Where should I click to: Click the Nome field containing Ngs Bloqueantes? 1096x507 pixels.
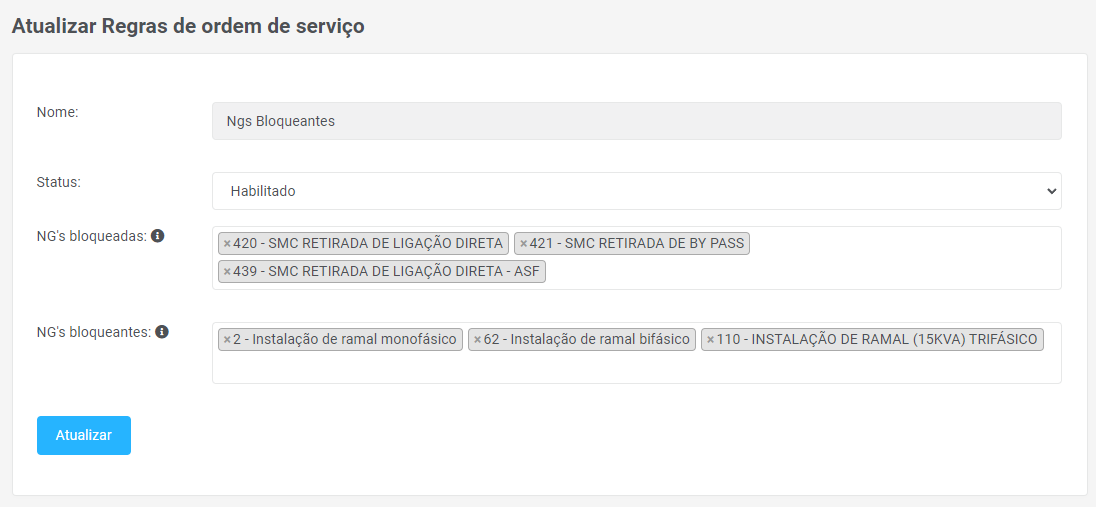coord(636,121)
